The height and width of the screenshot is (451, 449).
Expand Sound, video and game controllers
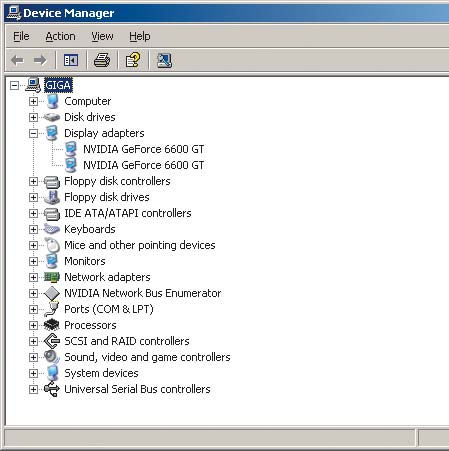33,358
